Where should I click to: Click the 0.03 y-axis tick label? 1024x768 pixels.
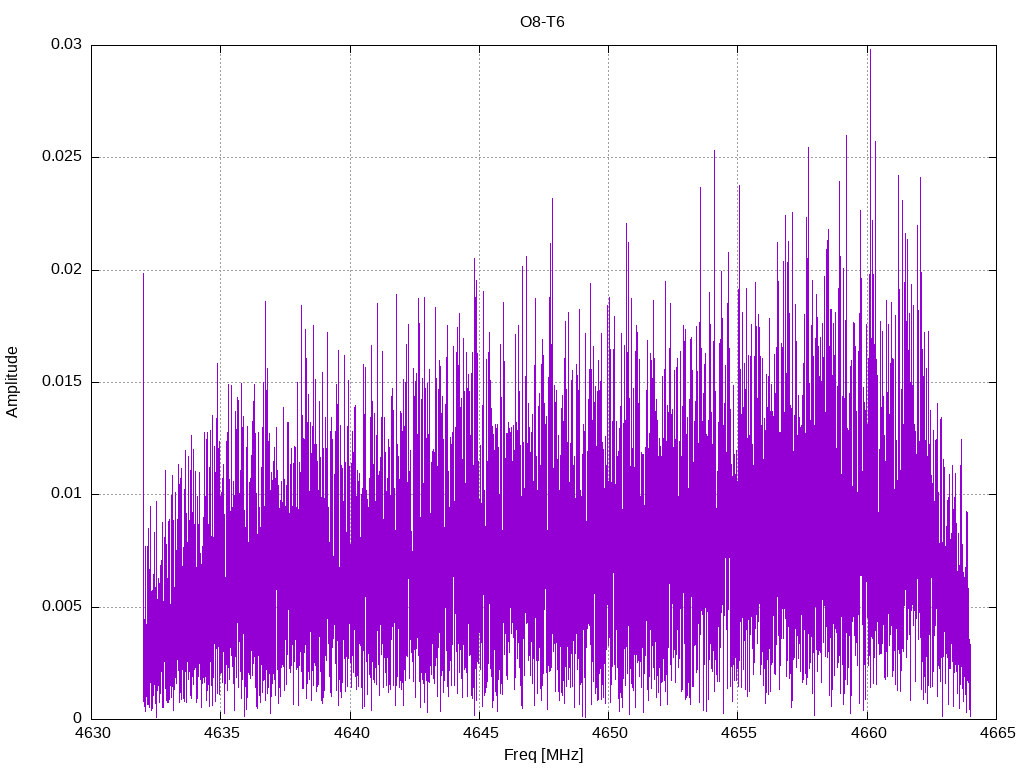(67, 44)
